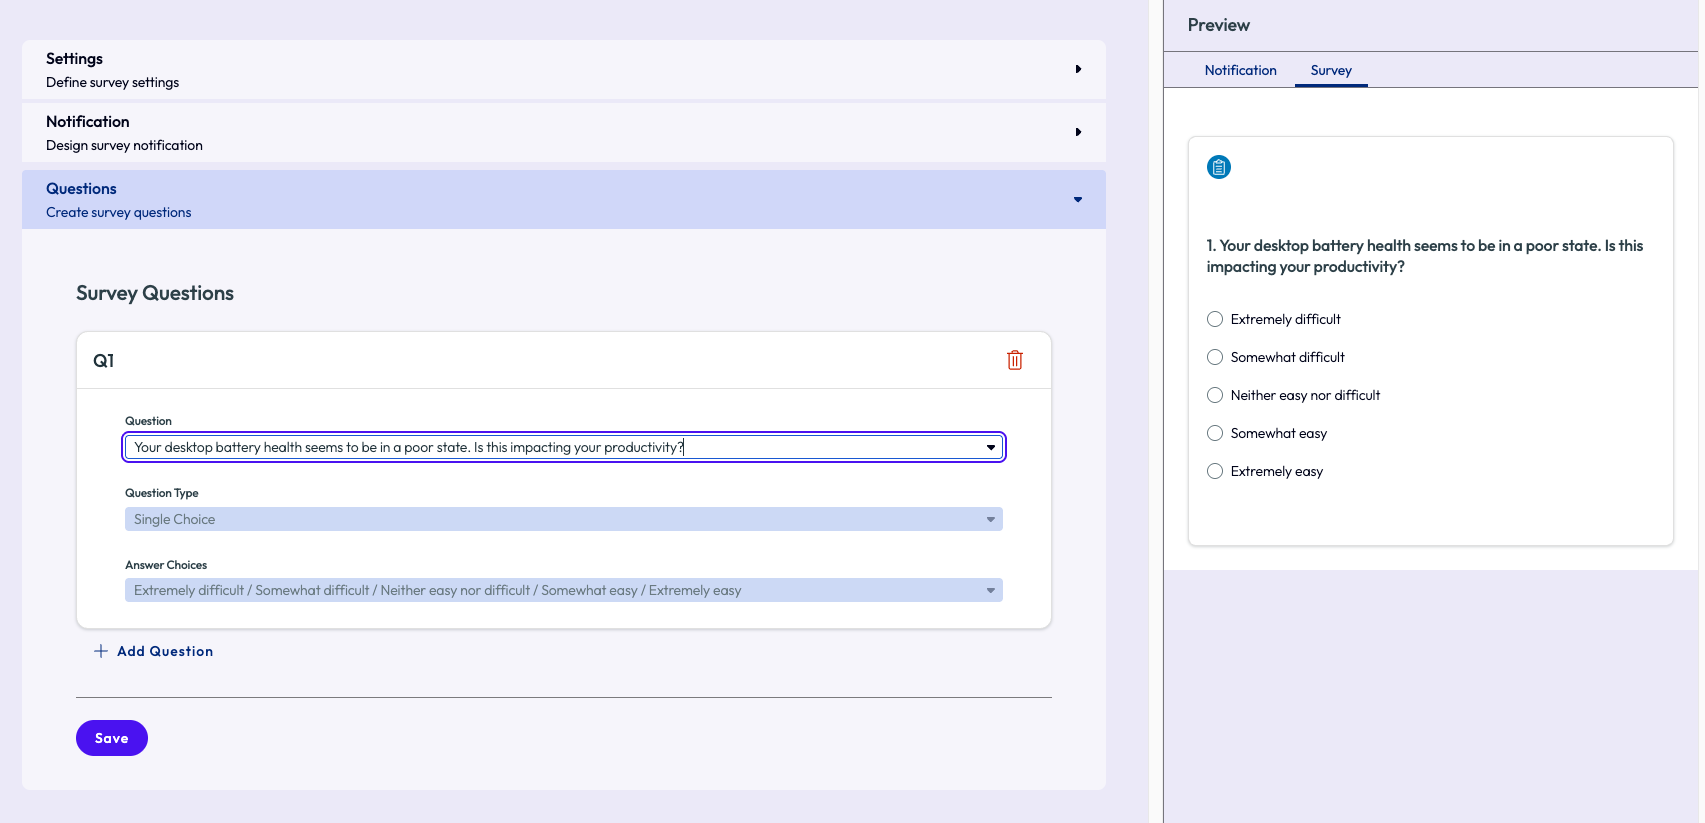Collapse the Questions section arrow
This screenshot has width=1705, height=823.
pyautogui.click(x=1078, y=200)
